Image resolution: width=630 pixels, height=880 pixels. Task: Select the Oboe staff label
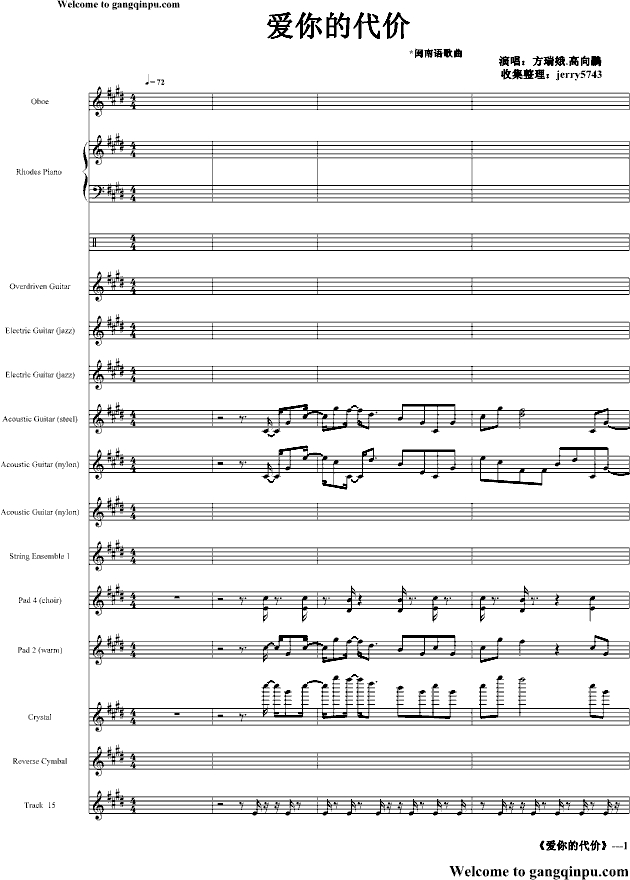[40, 102]
